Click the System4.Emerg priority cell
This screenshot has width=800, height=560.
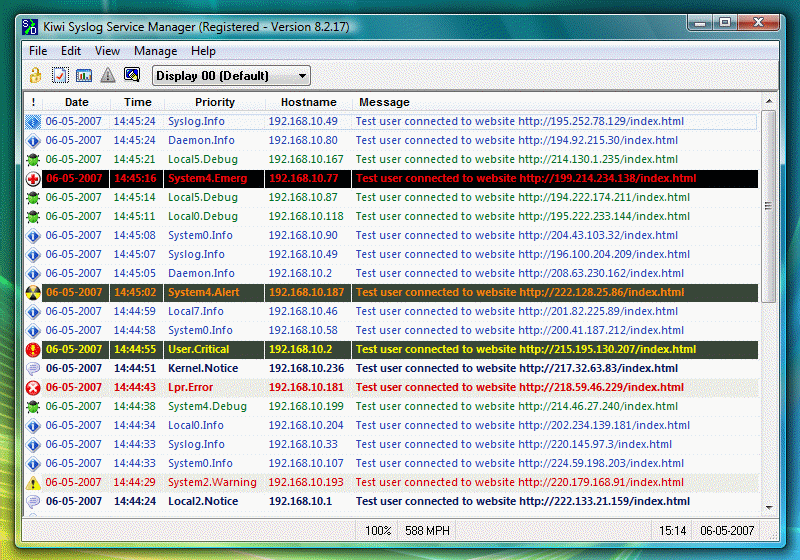point(214,179)
